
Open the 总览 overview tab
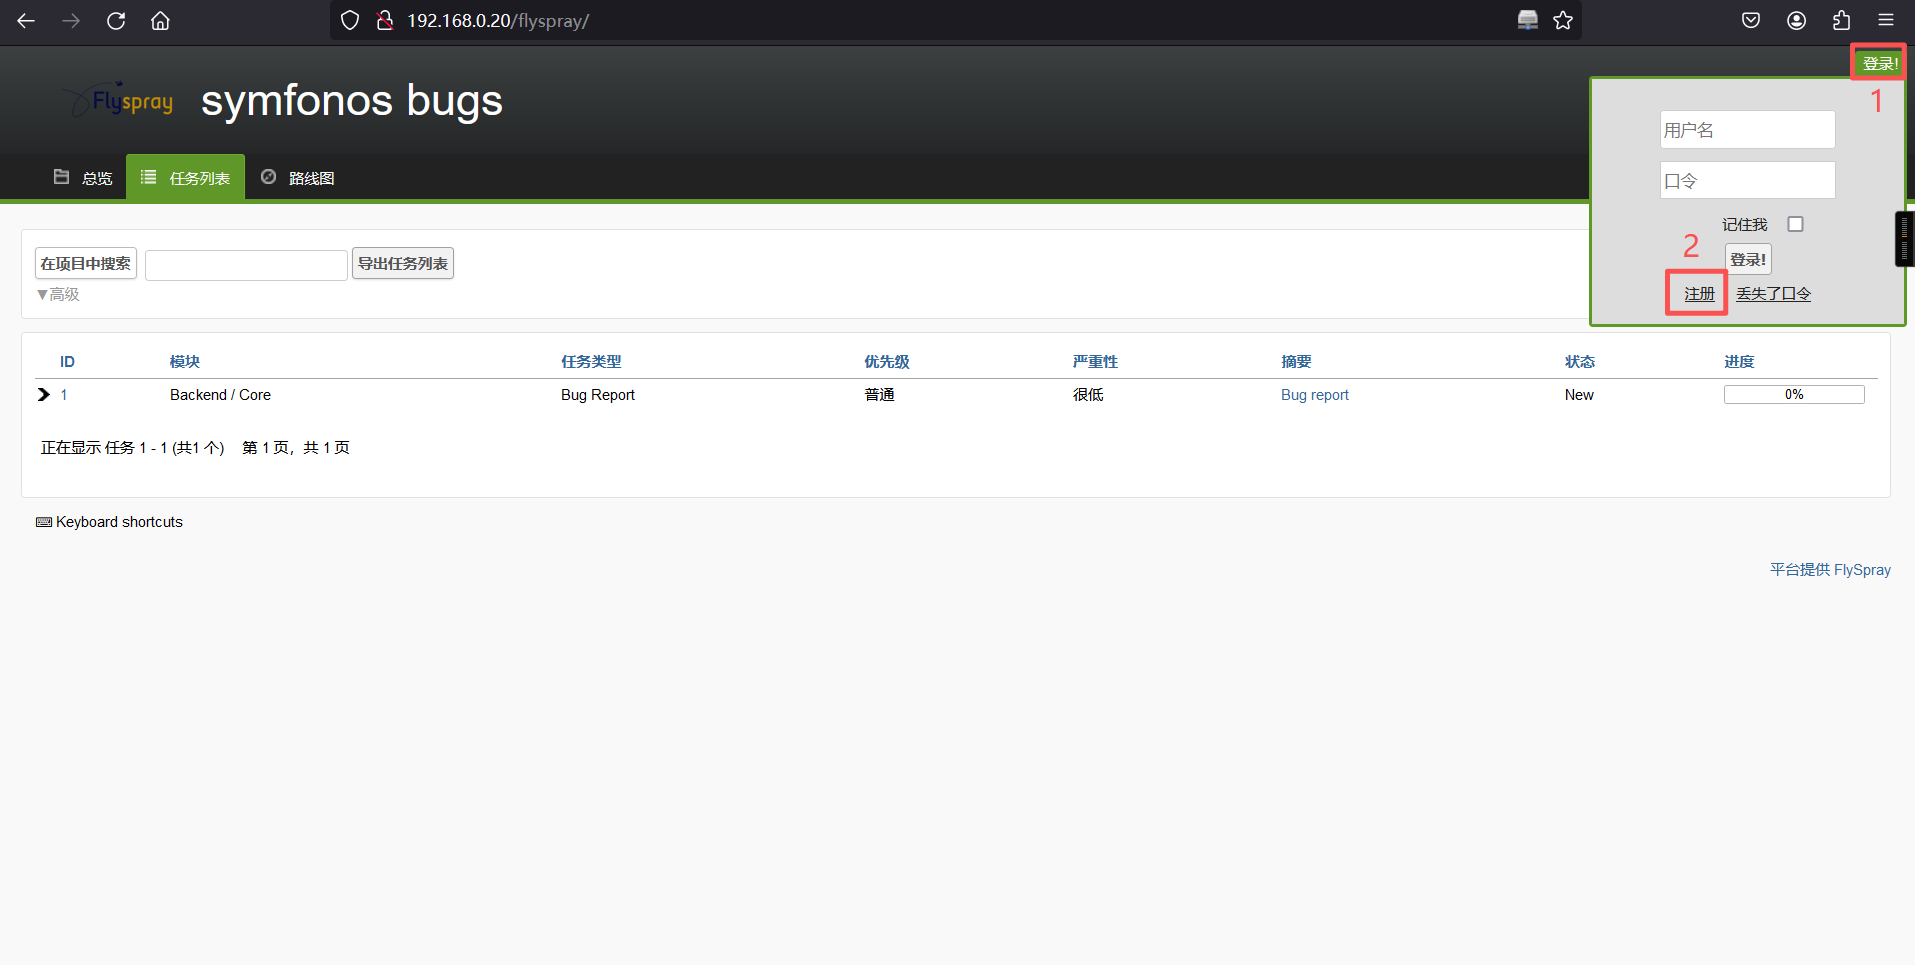click(x=83, y=178)
